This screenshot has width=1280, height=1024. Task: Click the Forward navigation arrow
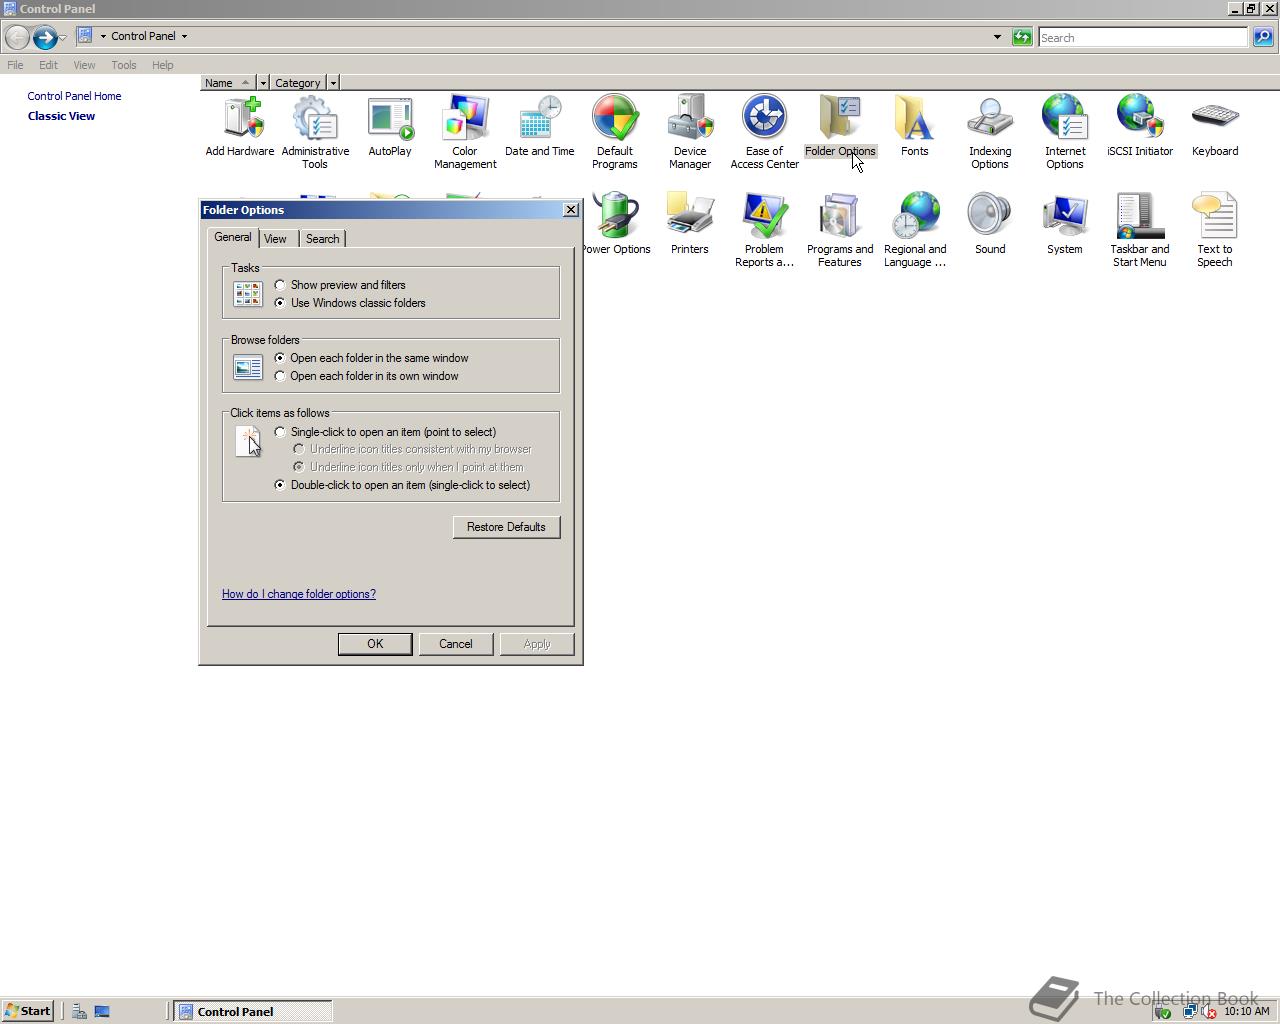45,38
